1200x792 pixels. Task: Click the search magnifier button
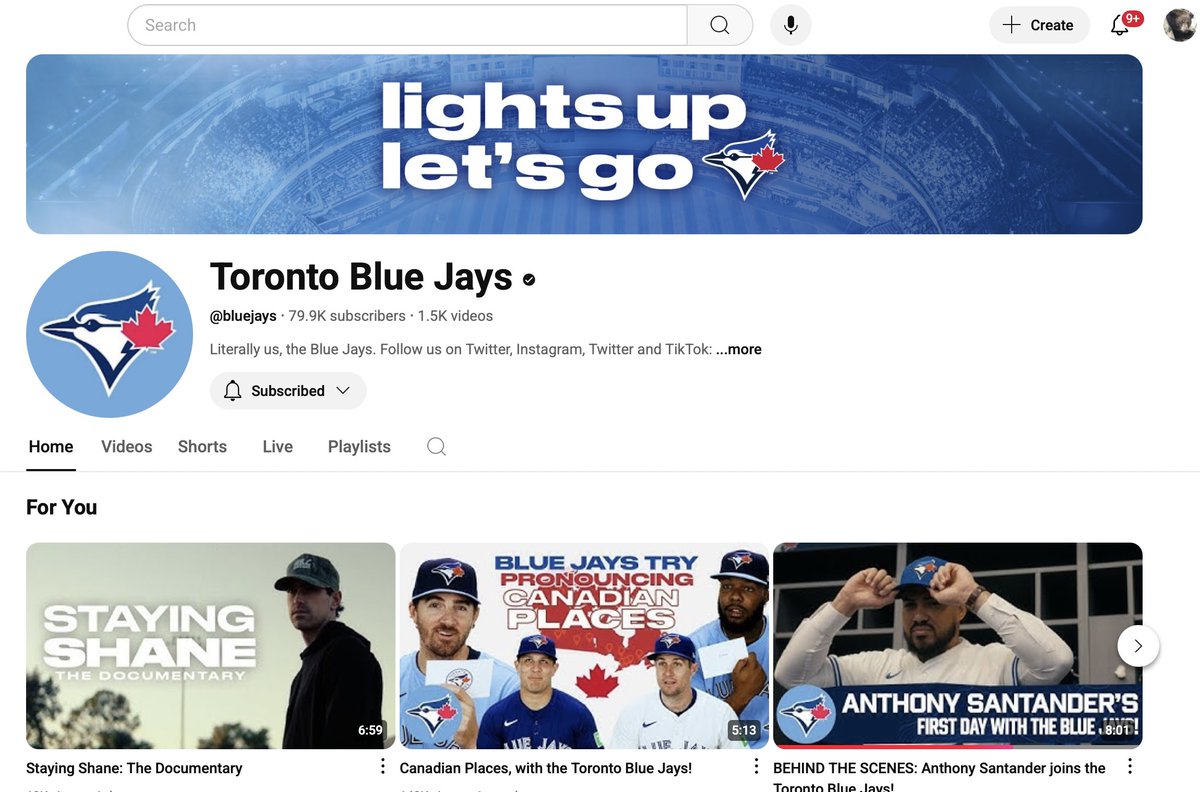(x=720, y=25)
